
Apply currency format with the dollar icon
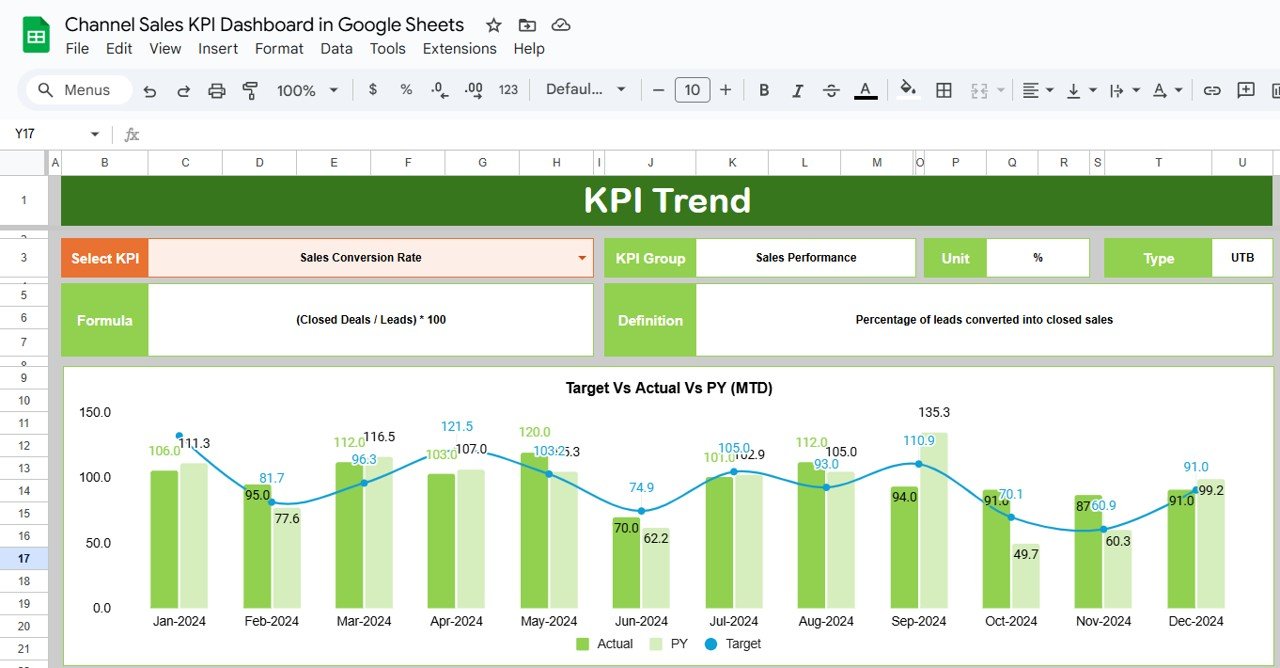373,90
